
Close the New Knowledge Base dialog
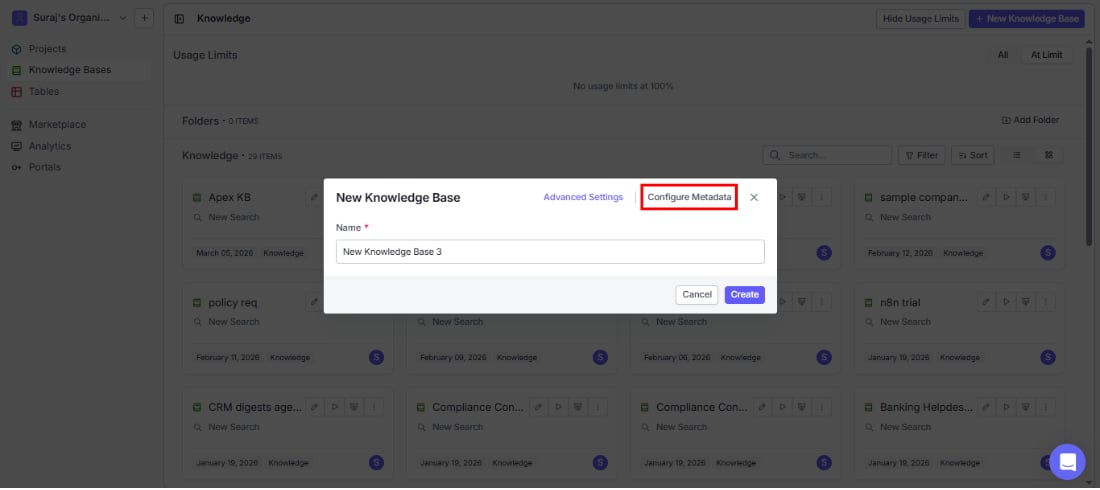[x=754, y=198]
